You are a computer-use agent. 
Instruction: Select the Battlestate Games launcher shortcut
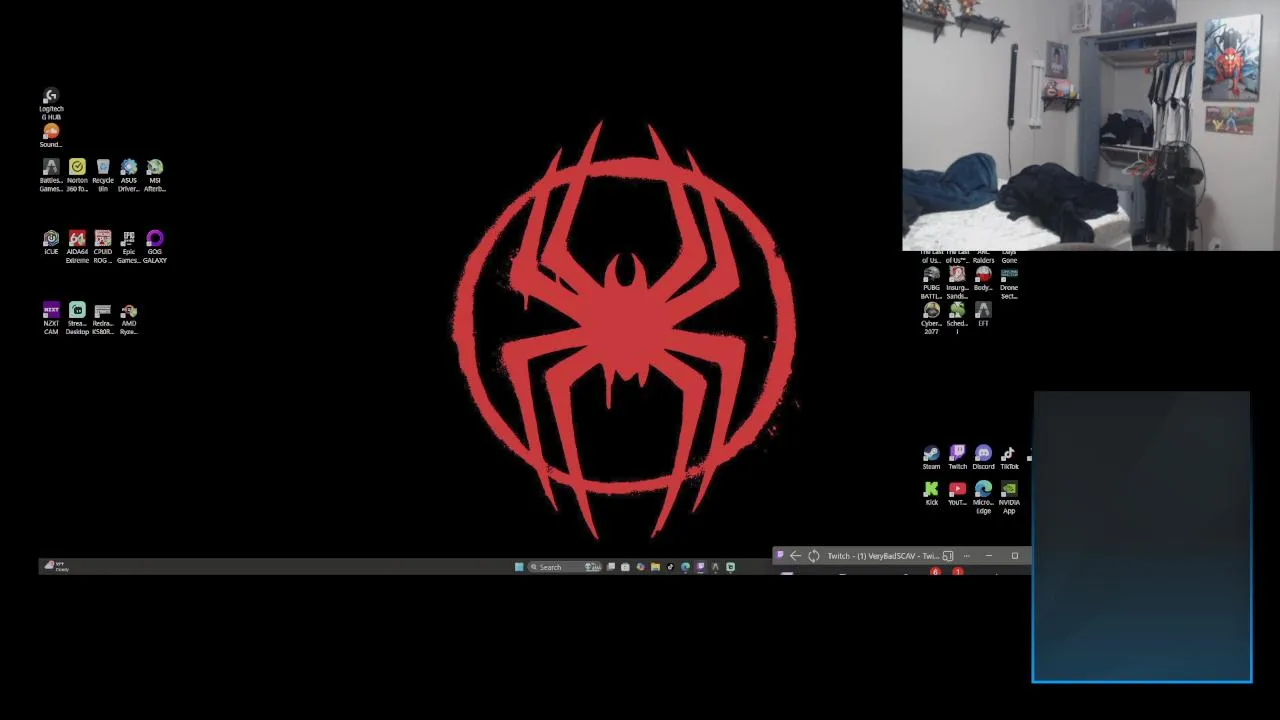(51, 175)
